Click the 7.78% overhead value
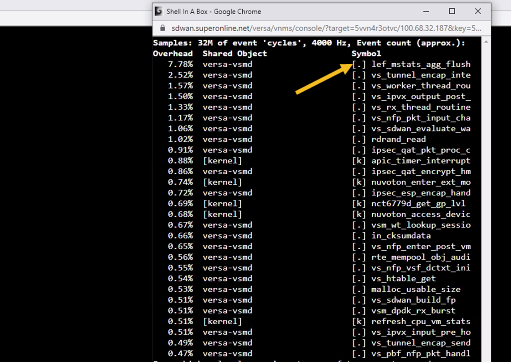The height and width of the screenshot is (362, 511). click(x=180, y=64)
